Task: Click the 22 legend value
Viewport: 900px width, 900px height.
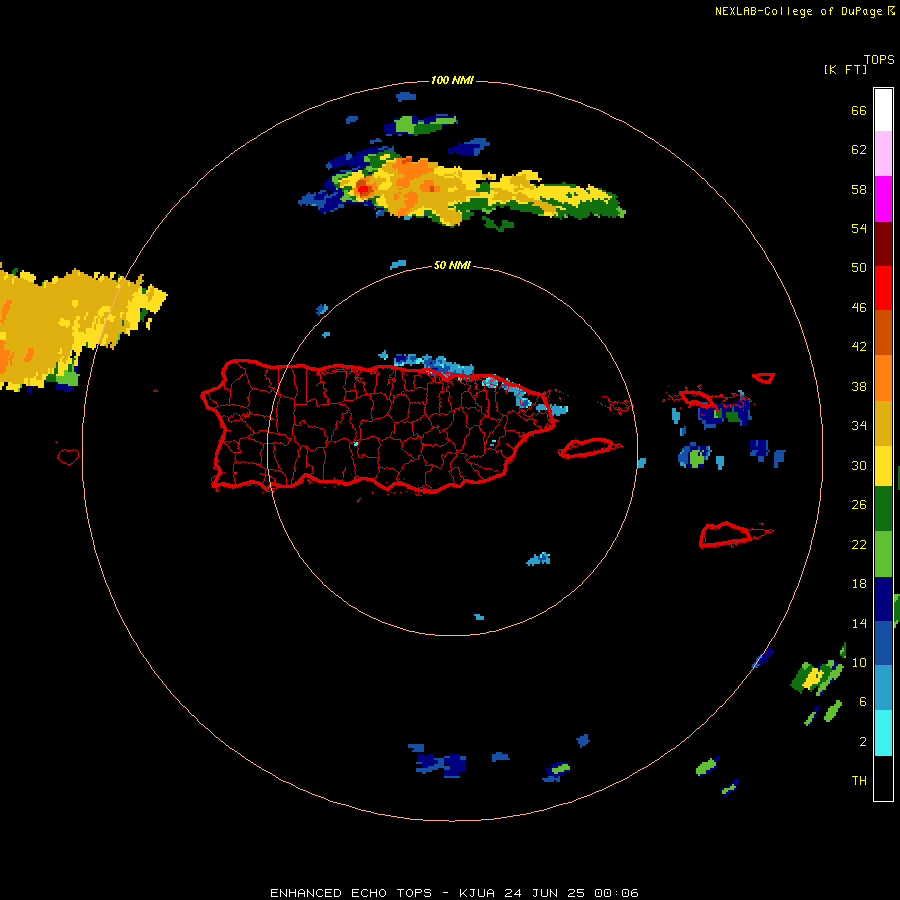Action: (x=859, y=544)
